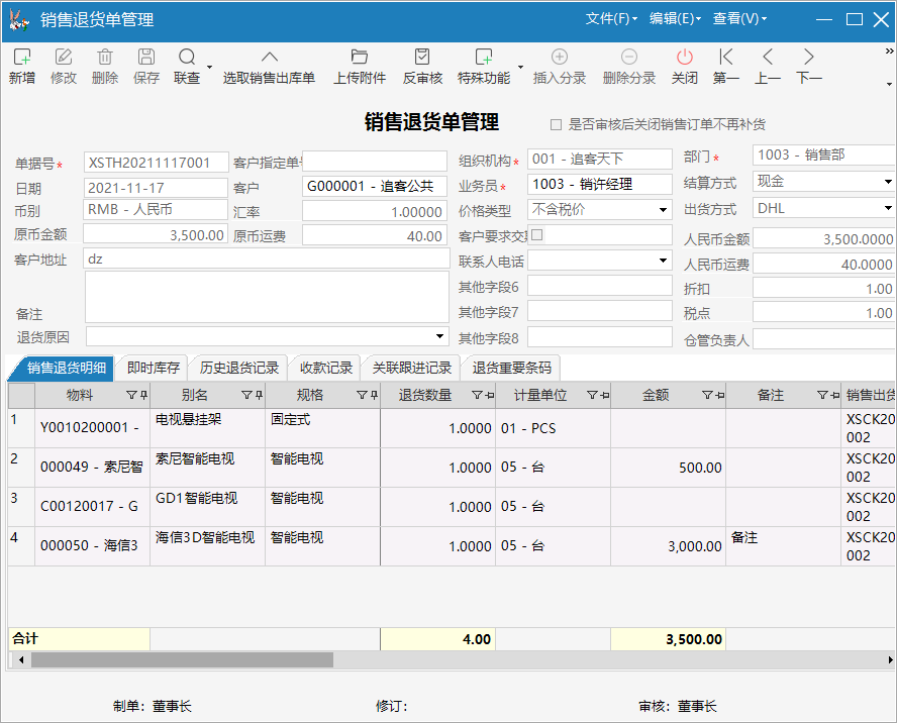Open the 特殊功能 dropdown arrow
The width and height of the screenshot is (897, 724).
[x=521, y=67]
